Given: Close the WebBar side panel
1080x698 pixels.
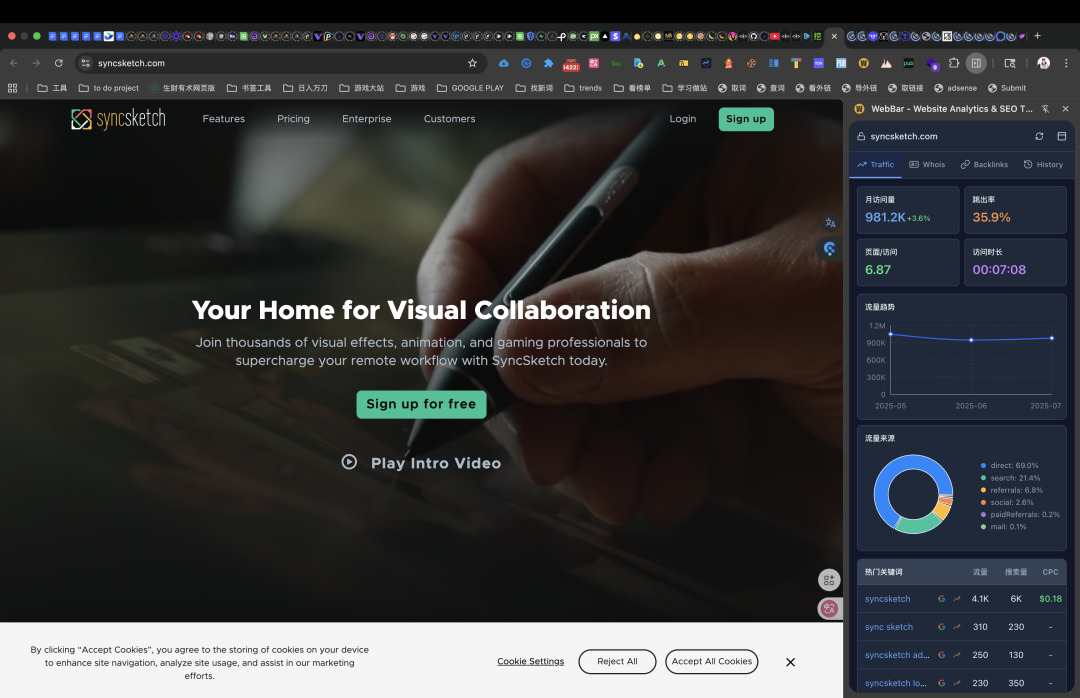Looking at the screenshot, I should 1066,109.
